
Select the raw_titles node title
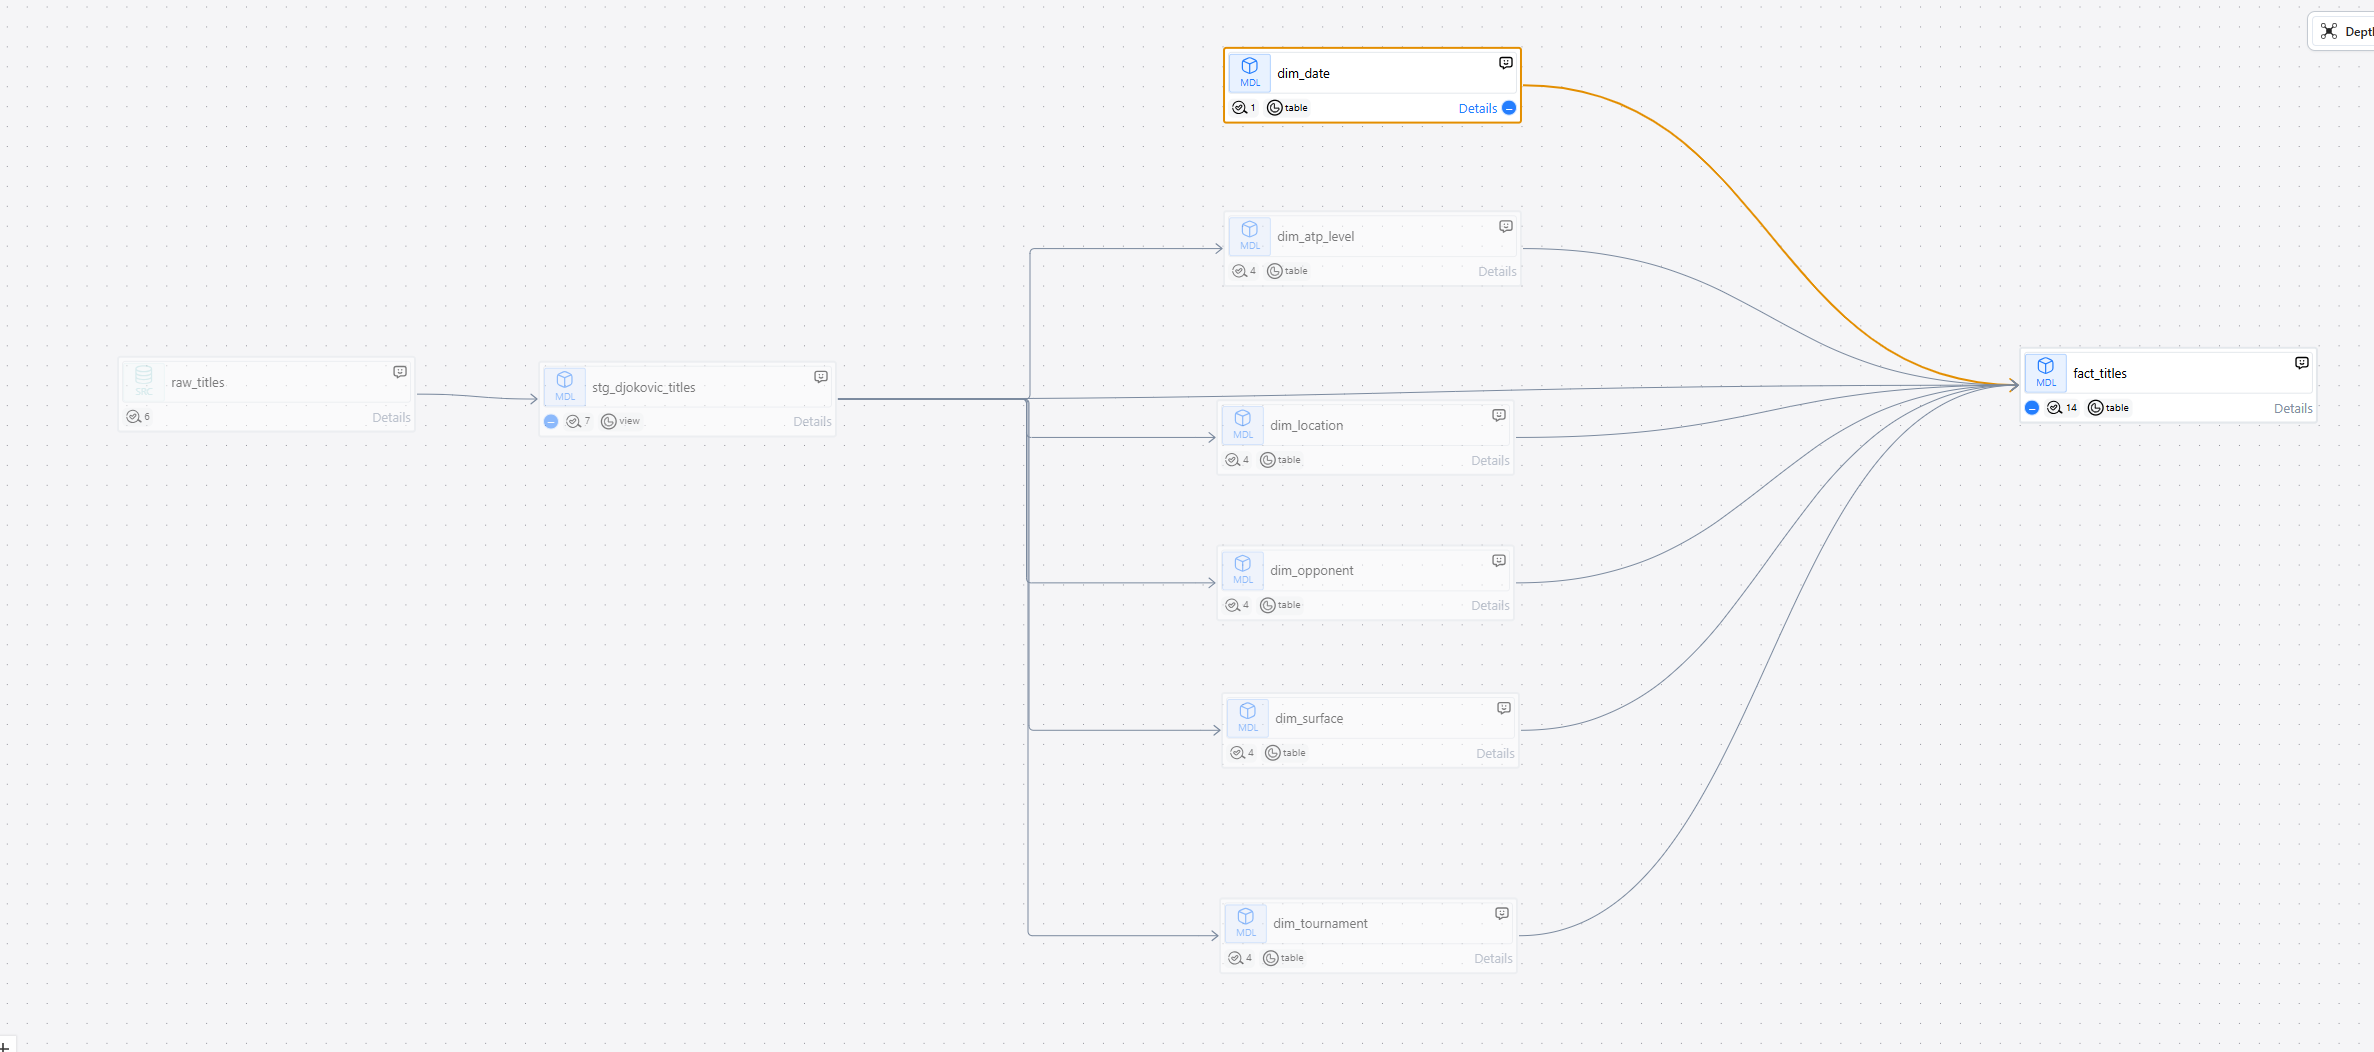[198, 383]
